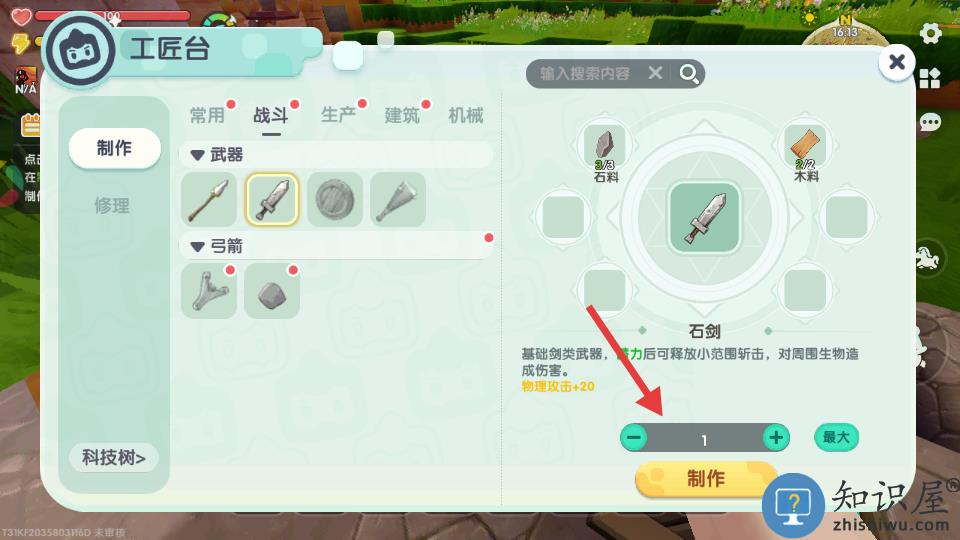Image resolution: width=960 pixels, height=540 pixels.
Task: Click the yellow 制作 craft button
Action: click(705, 479)
